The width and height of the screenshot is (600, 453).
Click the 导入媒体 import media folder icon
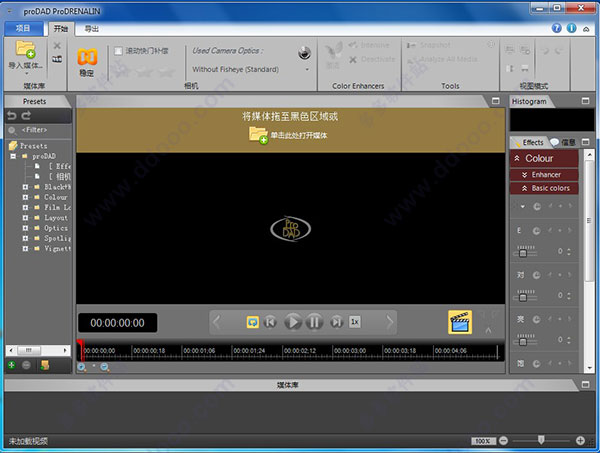point(26,49)
